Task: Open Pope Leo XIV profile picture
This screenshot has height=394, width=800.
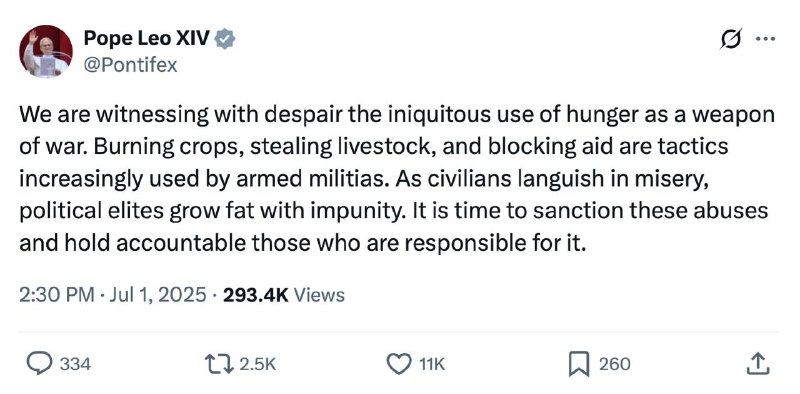Action: click(46, 52)
